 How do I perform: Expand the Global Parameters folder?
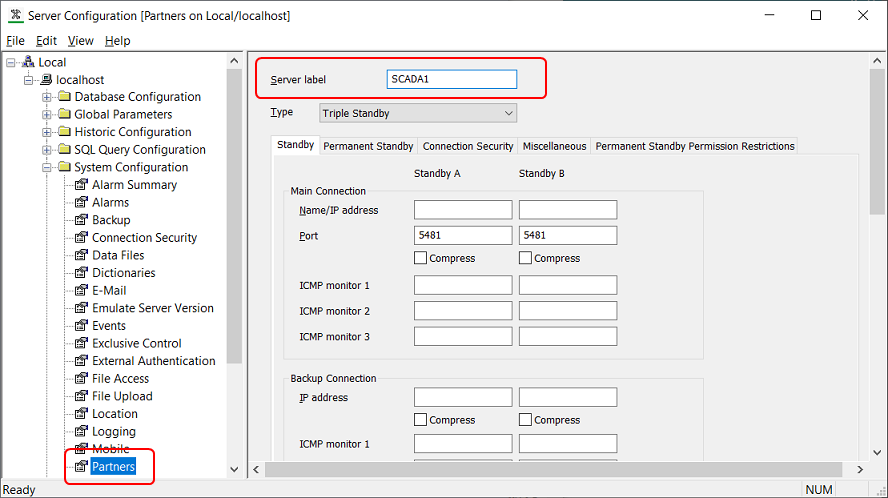(47, 115)
